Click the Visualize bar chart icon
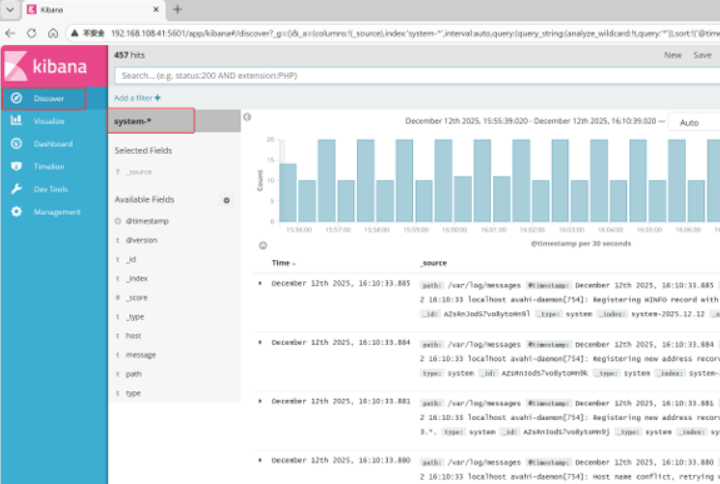Screen dimensions: 720x484 (17, 120)
